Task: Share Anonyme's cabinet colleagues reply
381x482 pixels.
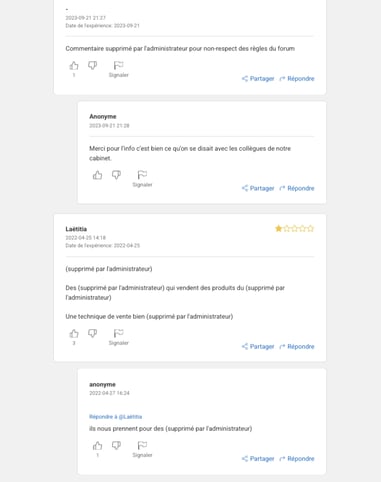Action: point(258,188)
